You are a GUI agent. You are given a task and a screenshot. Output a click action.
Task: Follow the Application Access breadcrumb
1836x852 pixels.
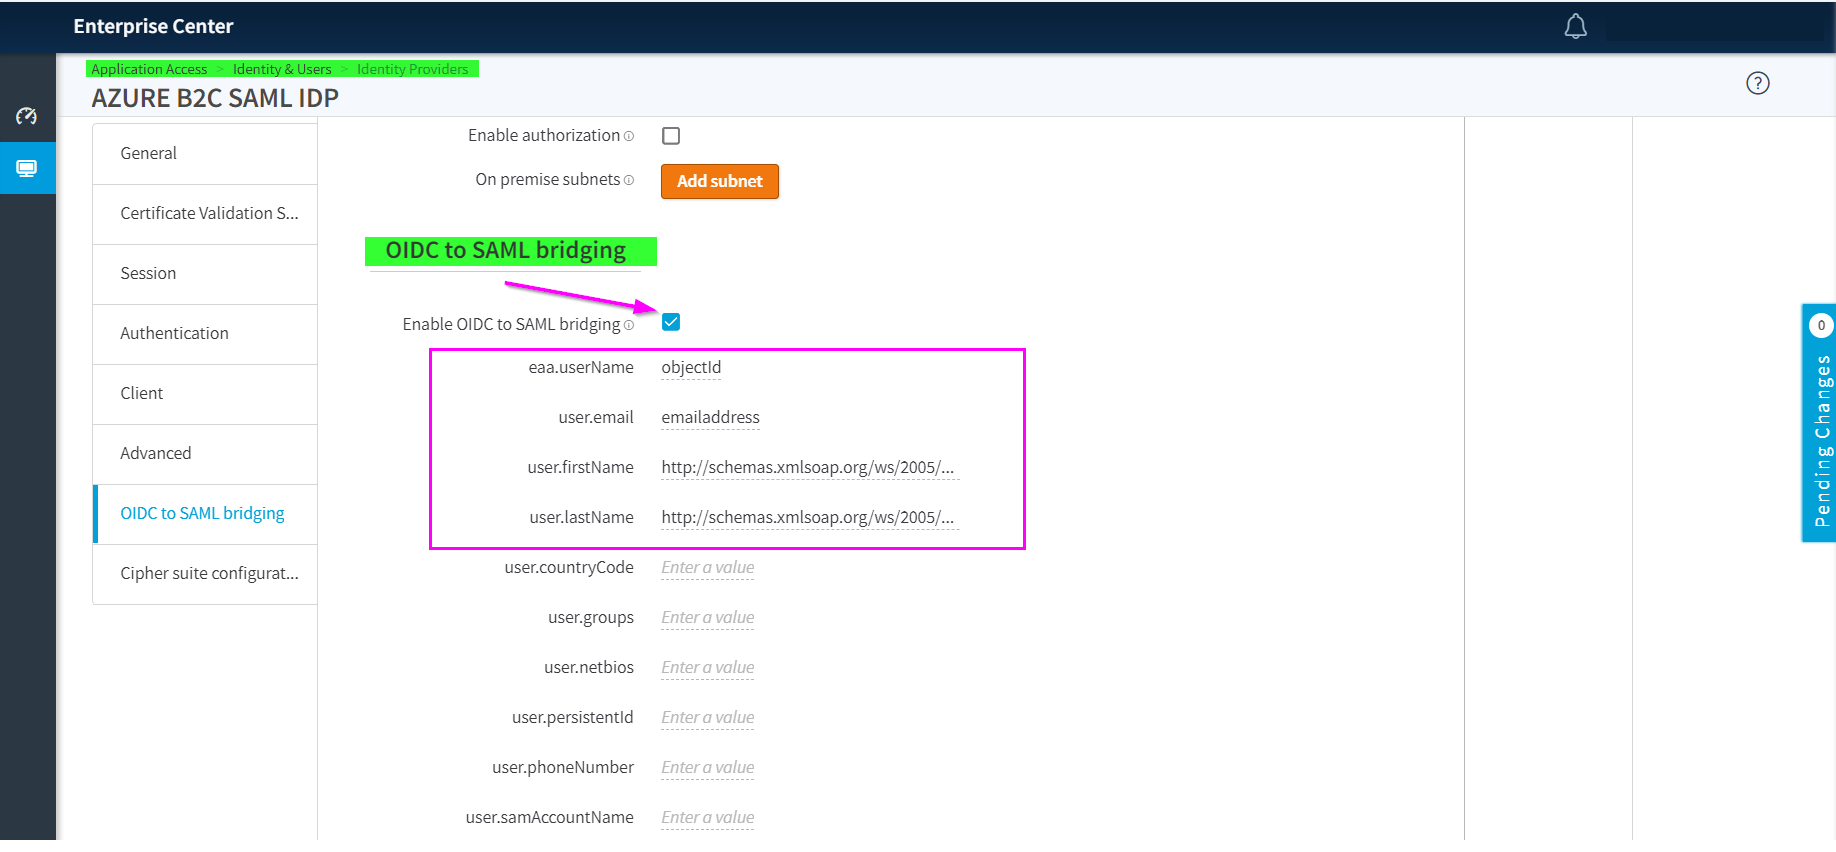149,69
